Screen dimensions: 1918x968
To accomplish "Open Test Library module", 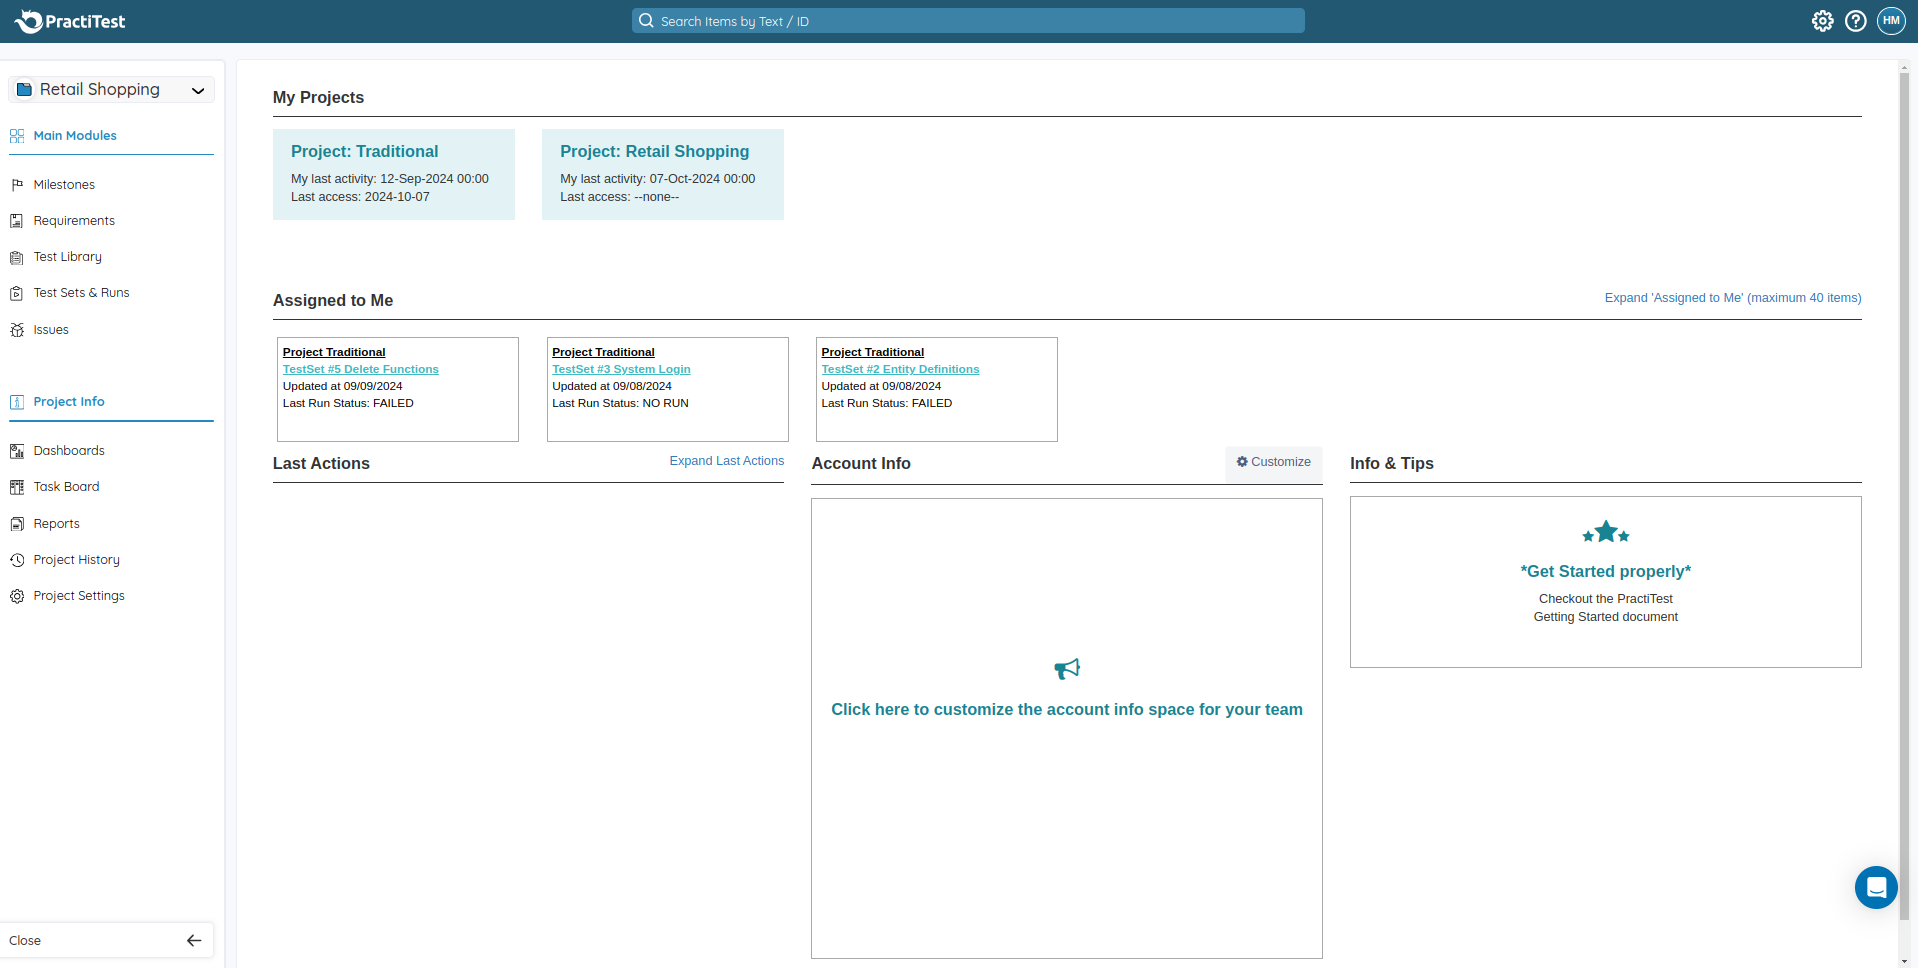I will coord(67,257).
